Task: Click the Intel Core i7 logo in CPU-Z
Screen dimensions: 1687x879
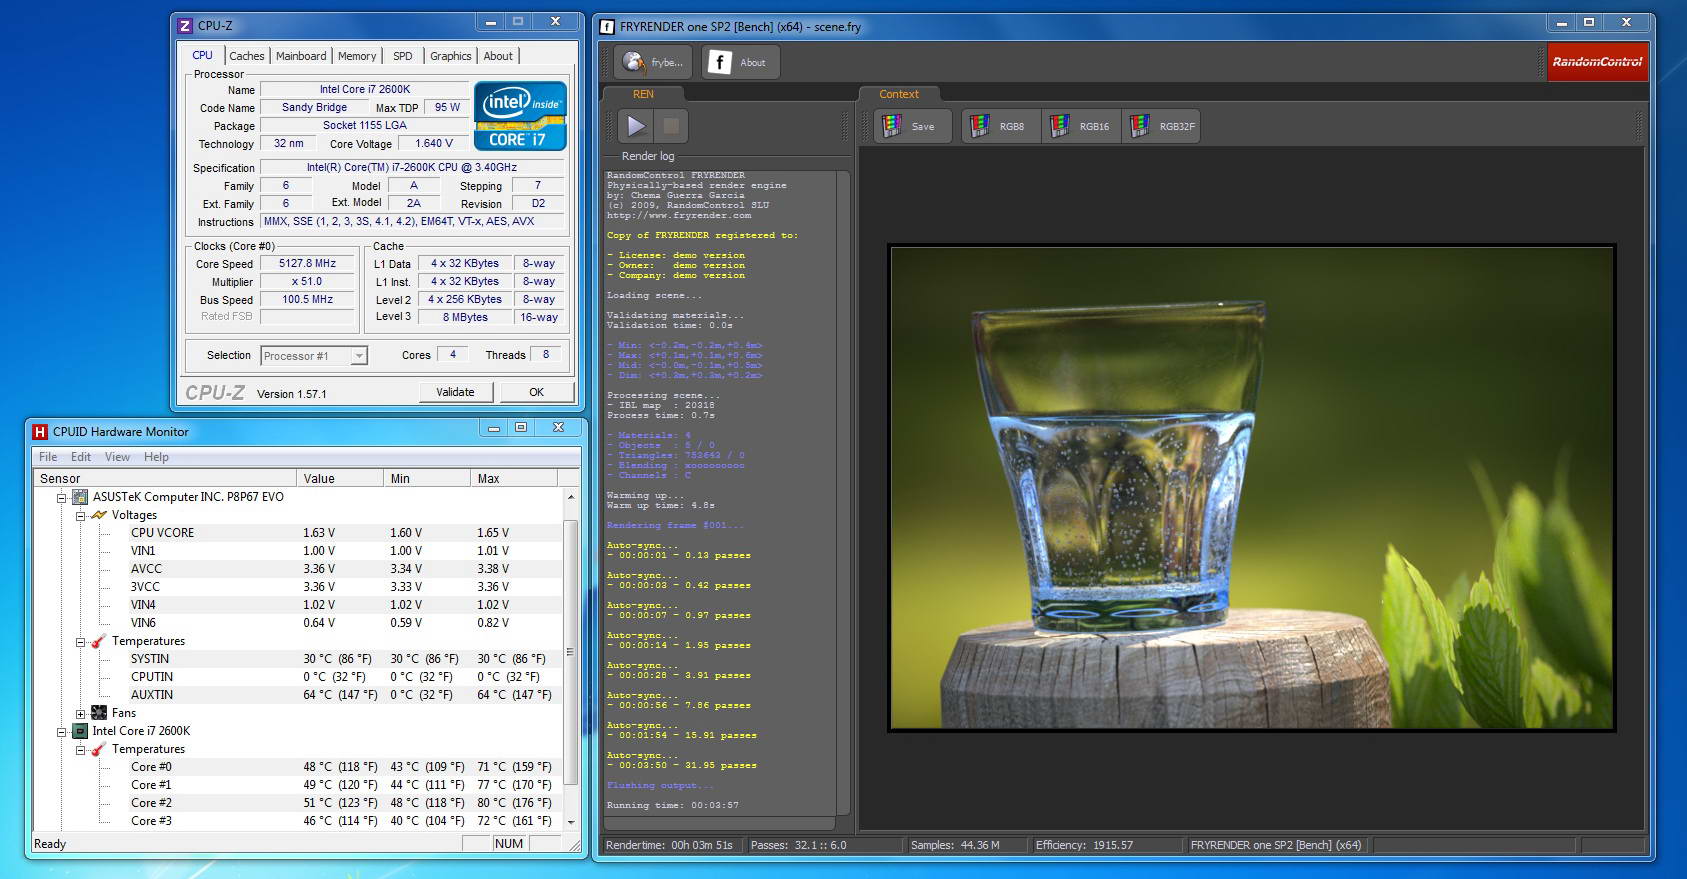Action: coord(520,116)
